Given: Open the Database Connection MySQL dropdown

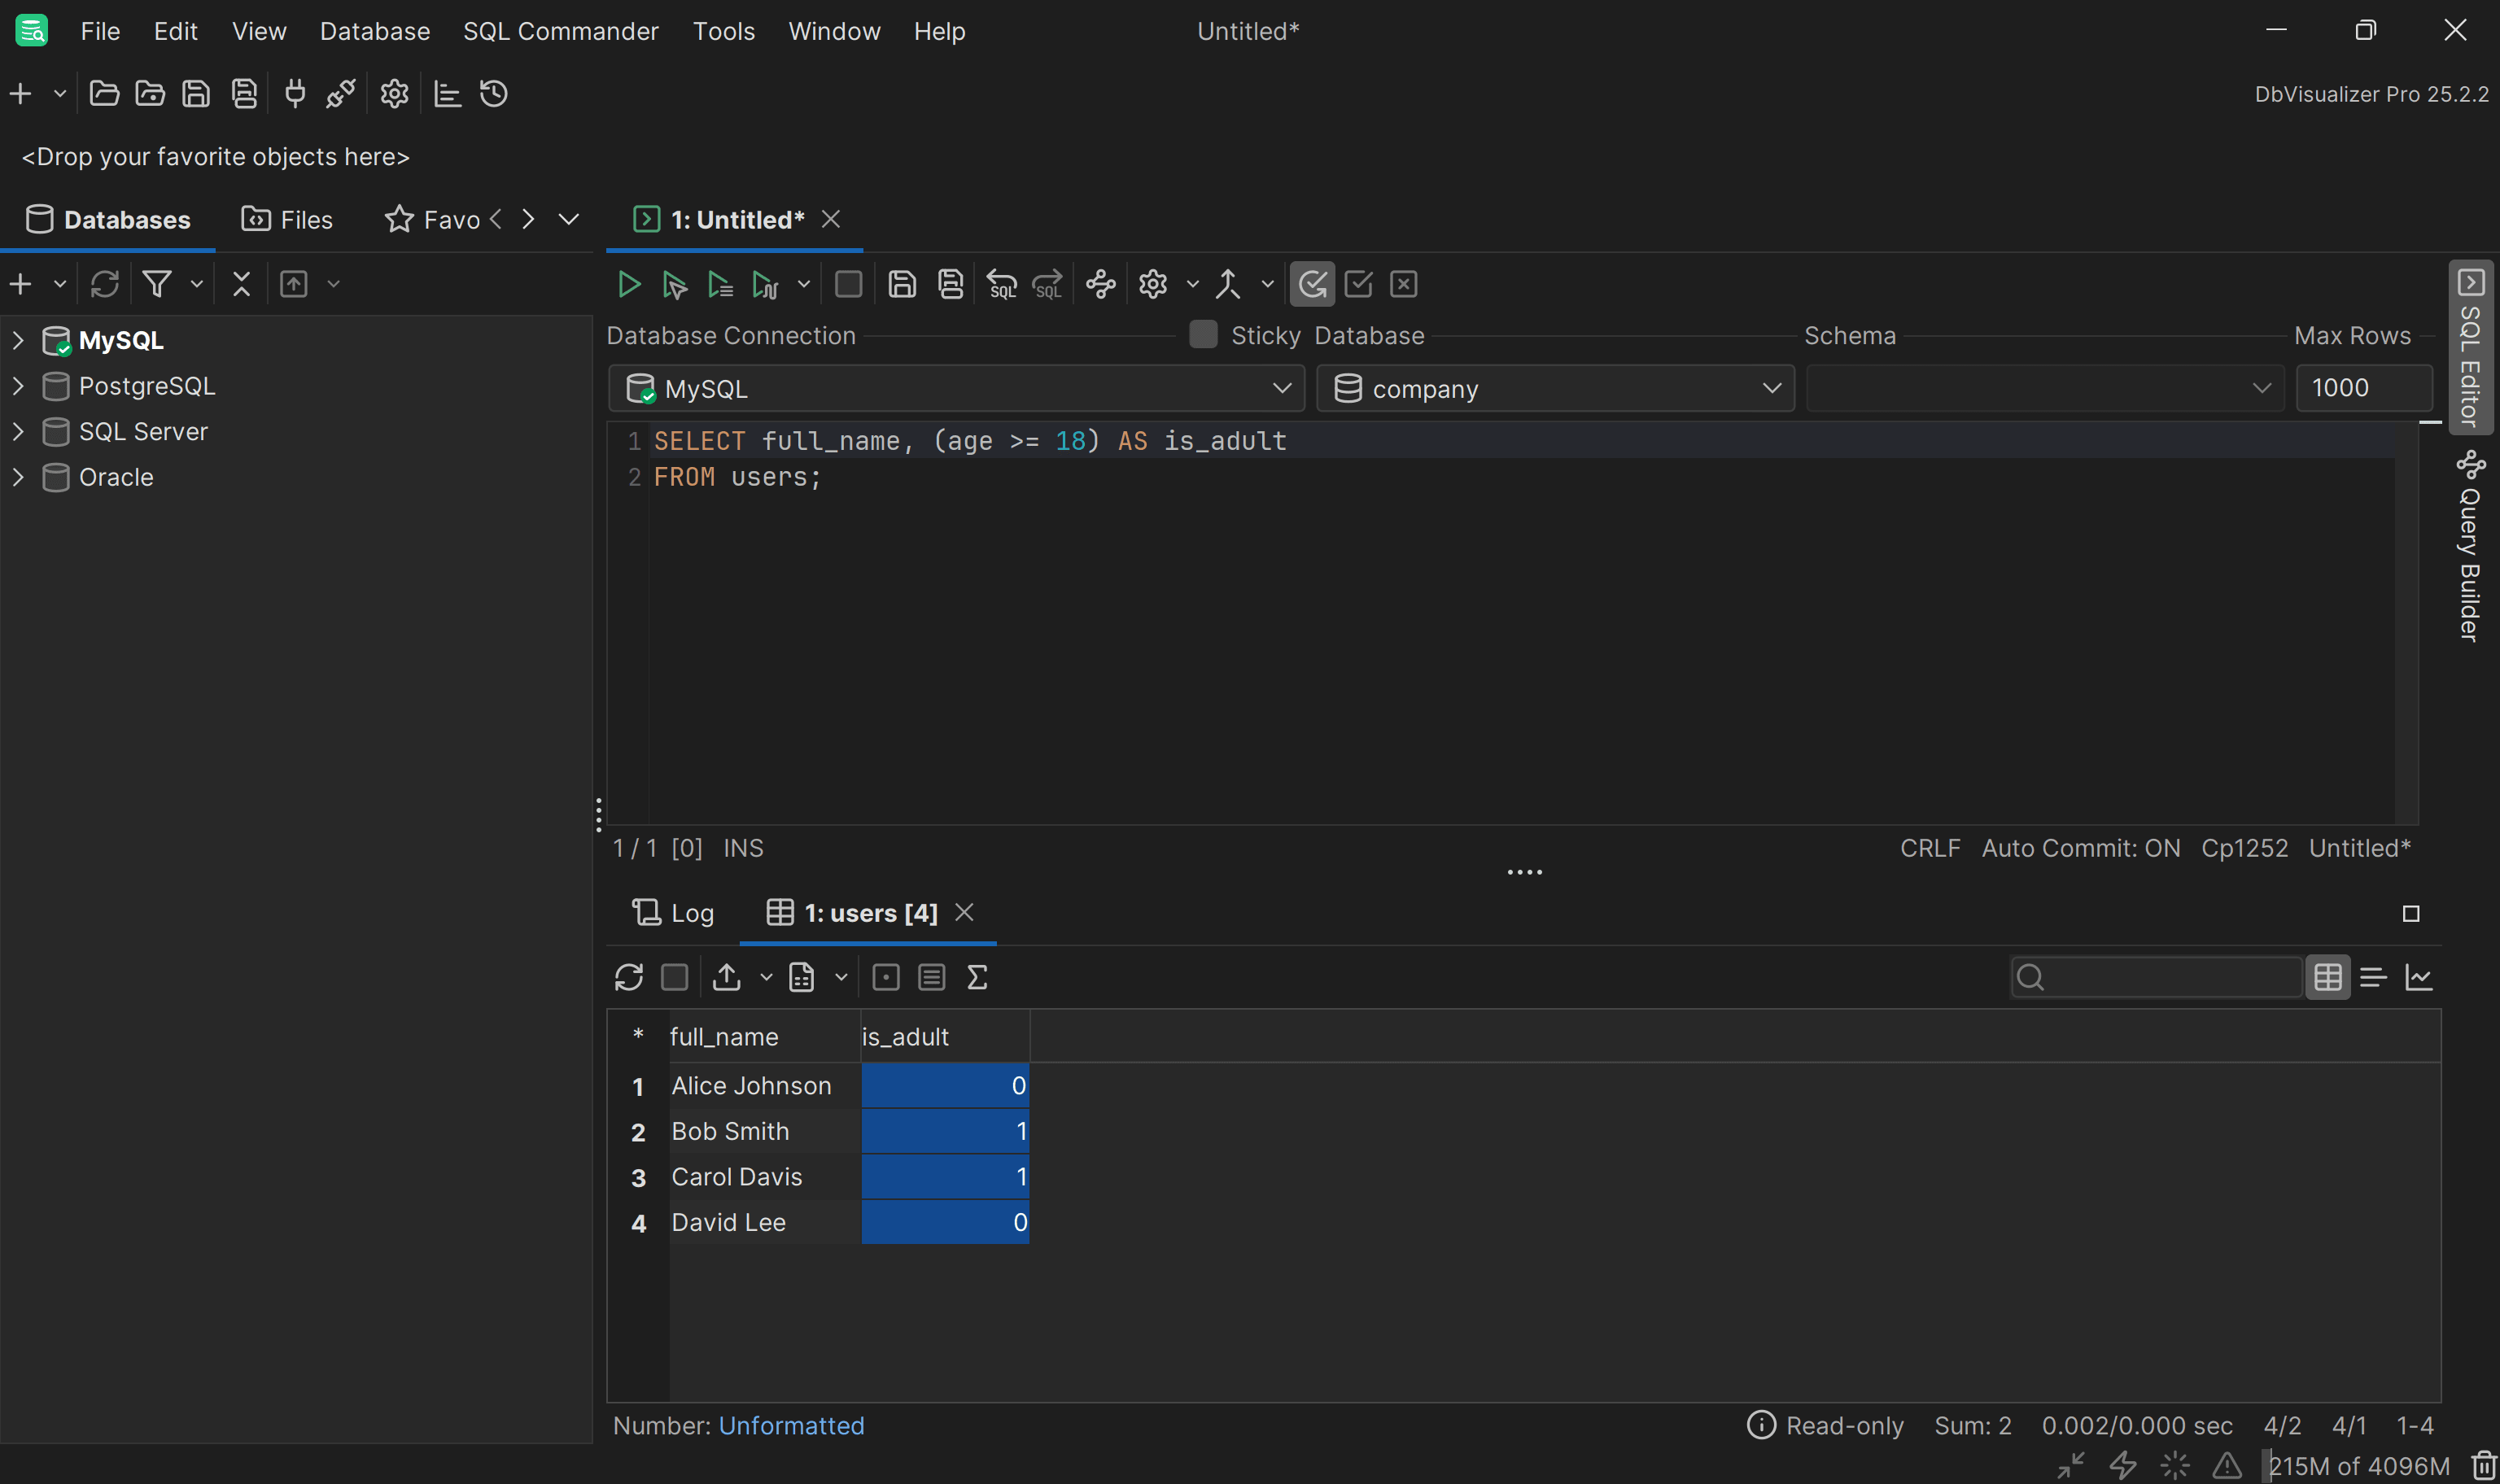Looking at the screenshot, I should click(956, 388).
